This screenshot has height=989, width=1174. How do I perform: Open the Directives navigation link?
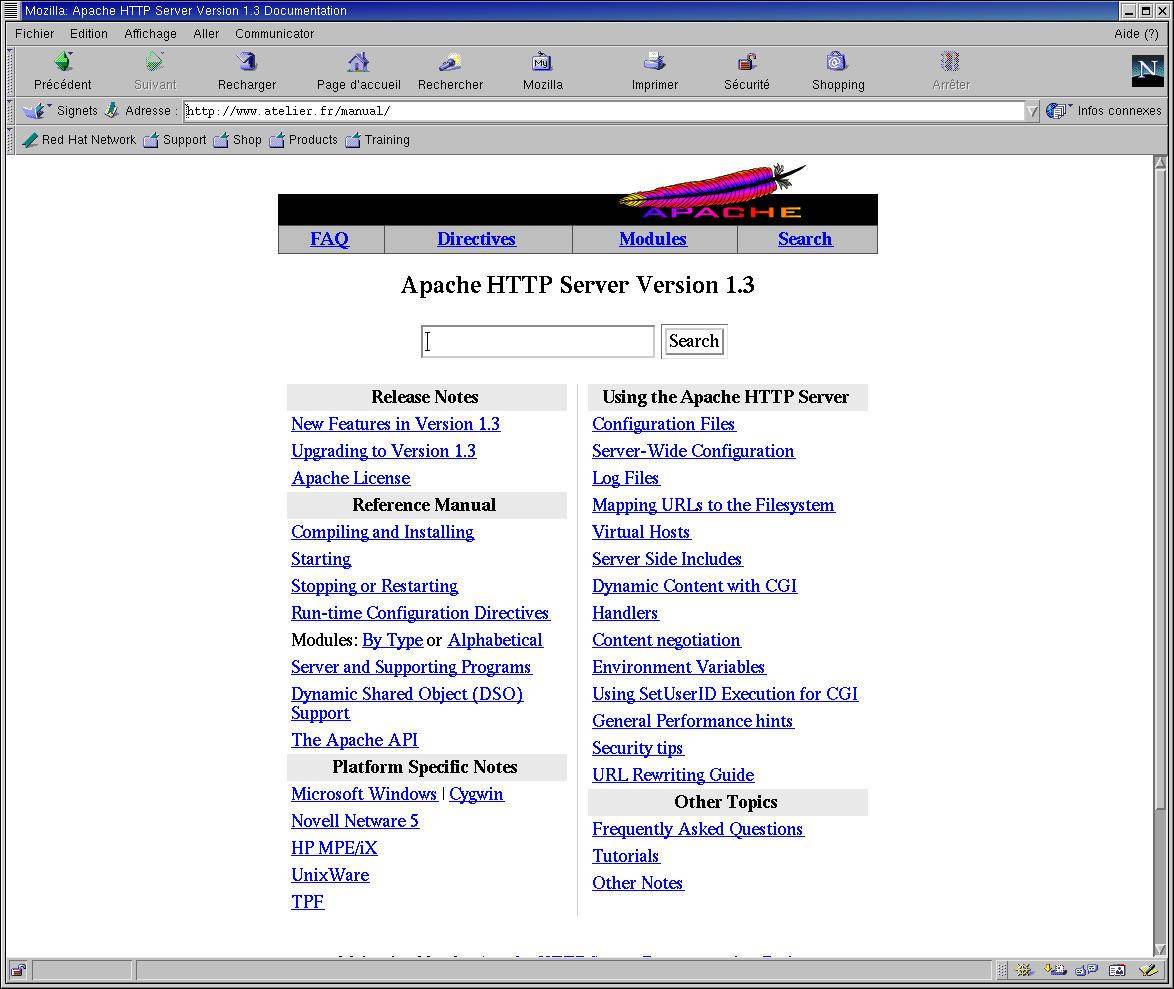tap(476, 239)
